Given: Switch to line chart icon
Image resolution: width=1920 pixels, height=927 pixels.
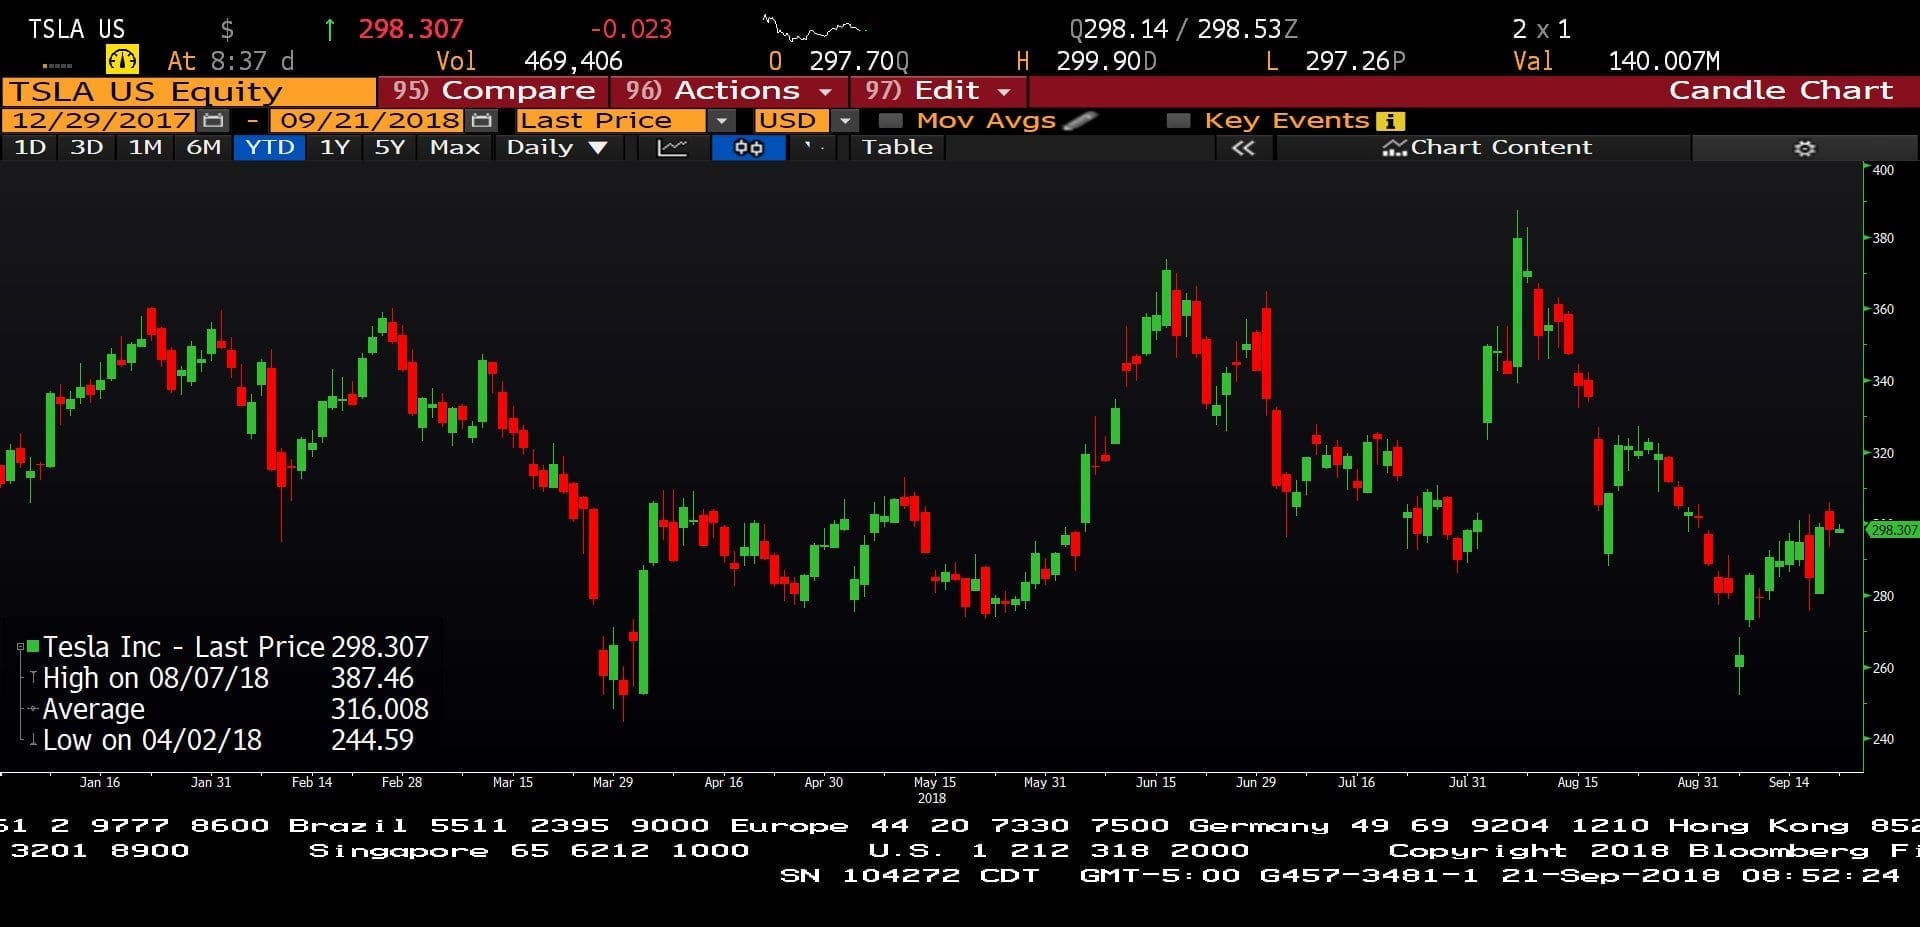Looking at the screenshot, I should (672, 148).
